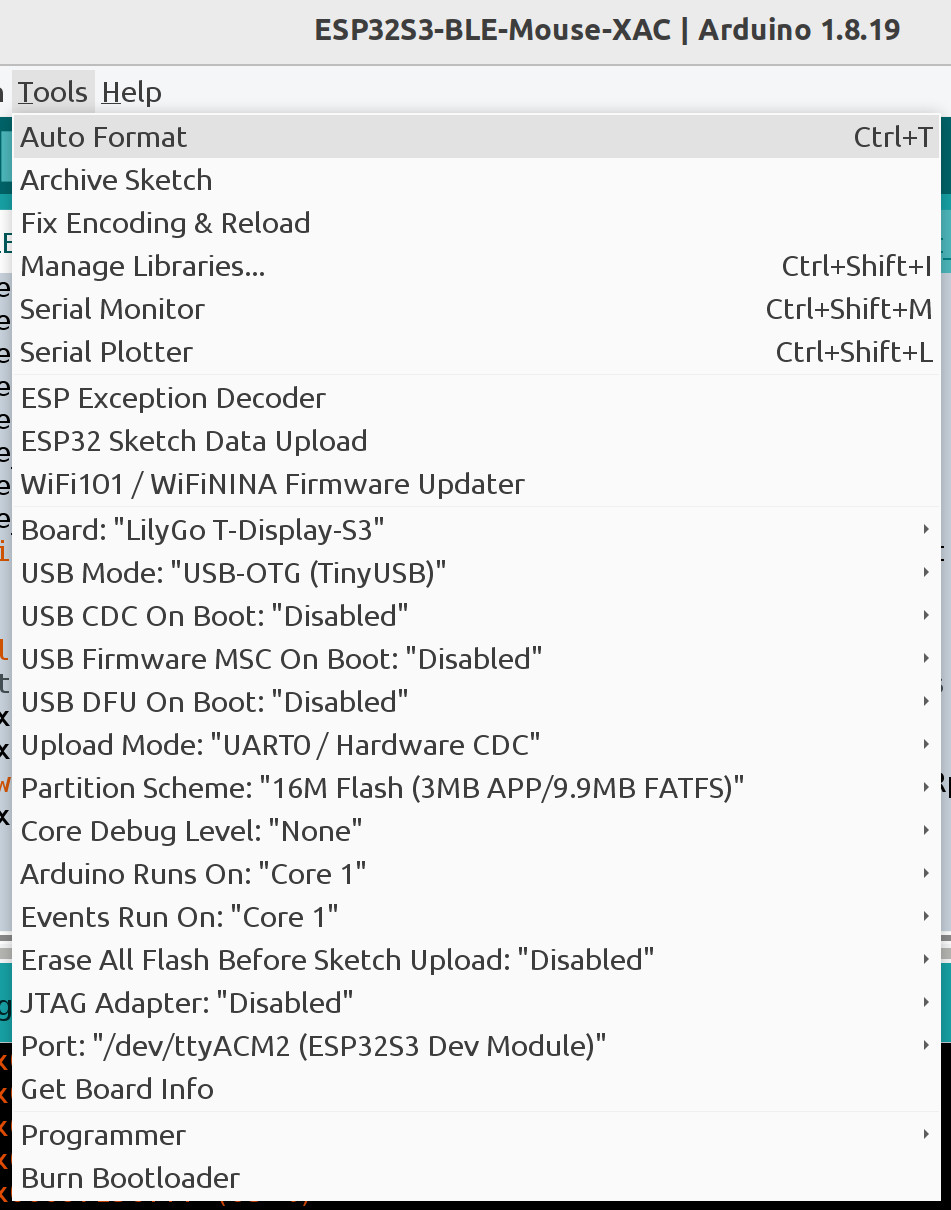Expand Core Debug Level "None" submenu
Viewport: 951px width, 1210px height.
[476, 831]
